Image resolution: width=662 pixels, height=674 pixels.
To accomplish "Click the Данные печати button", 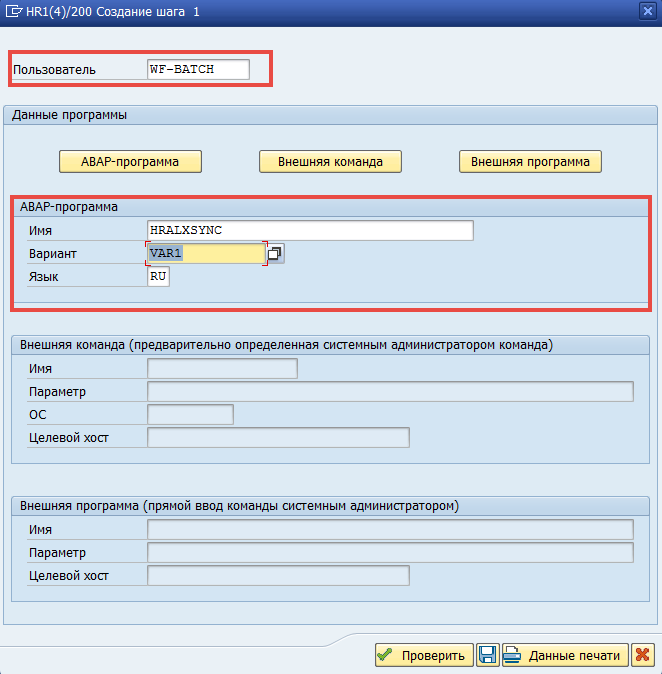I will coord(565,655).
